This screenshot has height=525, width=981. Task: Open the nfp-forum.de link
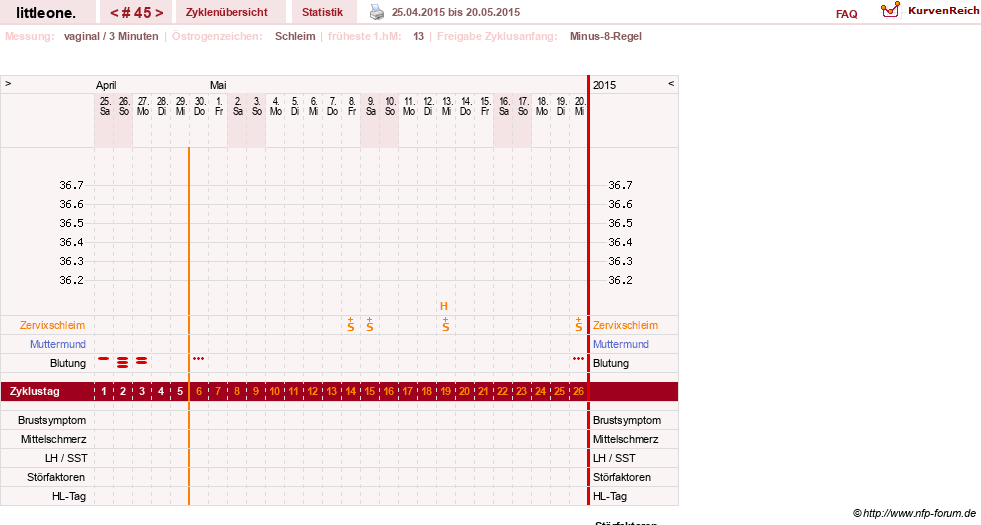919,513
